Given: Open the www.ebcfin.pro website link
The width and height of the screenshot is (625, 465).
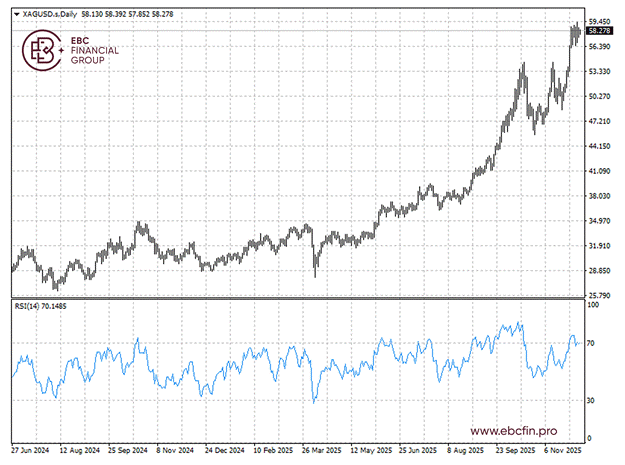Looking at the screenshot, I should coord(513,430).
